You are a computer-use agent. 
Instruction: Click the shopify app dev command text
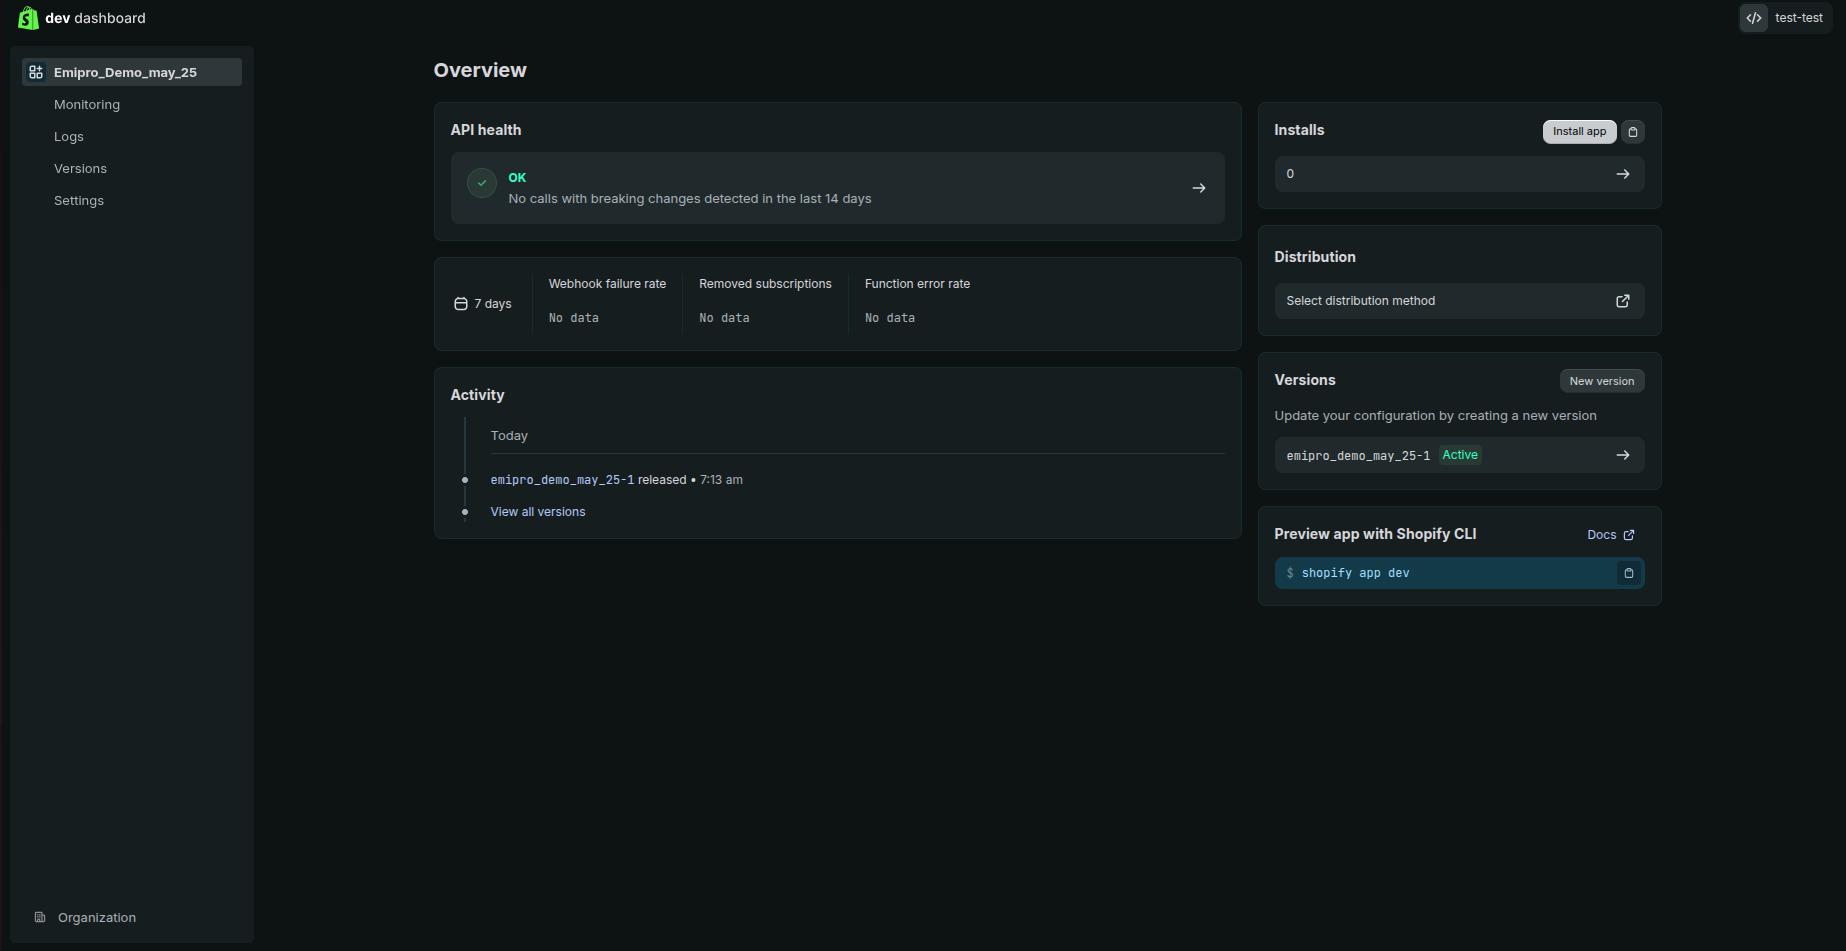tap(1355, 573)
